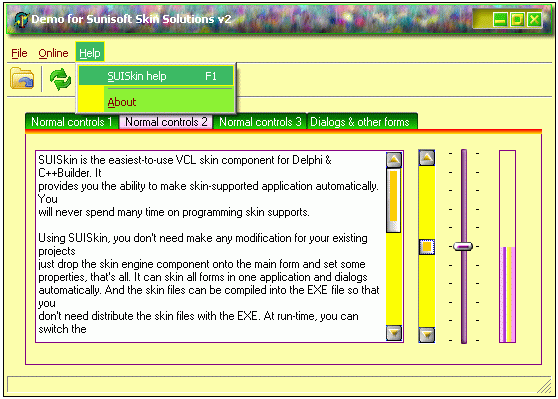Go to Normal controls 3 tab

260,122
